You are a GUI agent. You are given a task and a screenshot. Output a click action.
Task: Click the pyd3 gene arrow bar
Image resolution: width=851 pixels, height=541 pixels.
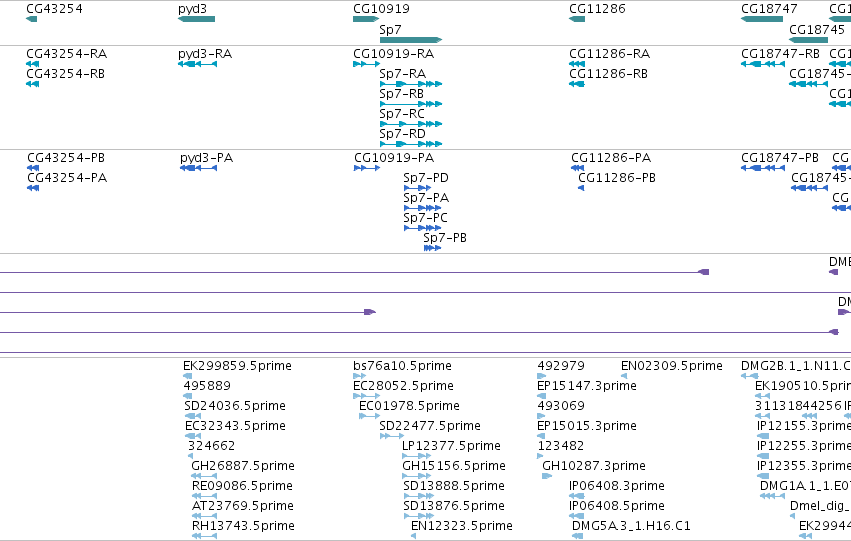(x=196, y=19)
